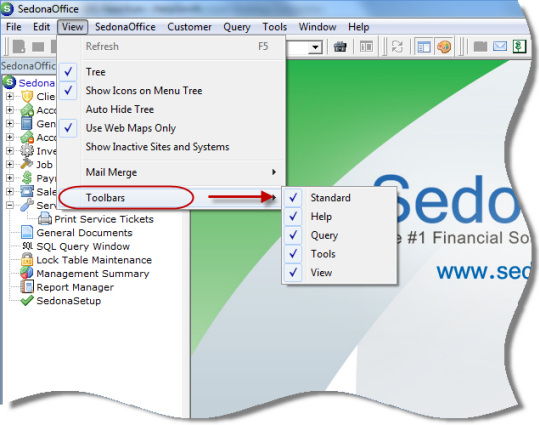Open the Tools menu in the menu bar
Viewport: 539px width, 425px height.
[x=275, y=27]
